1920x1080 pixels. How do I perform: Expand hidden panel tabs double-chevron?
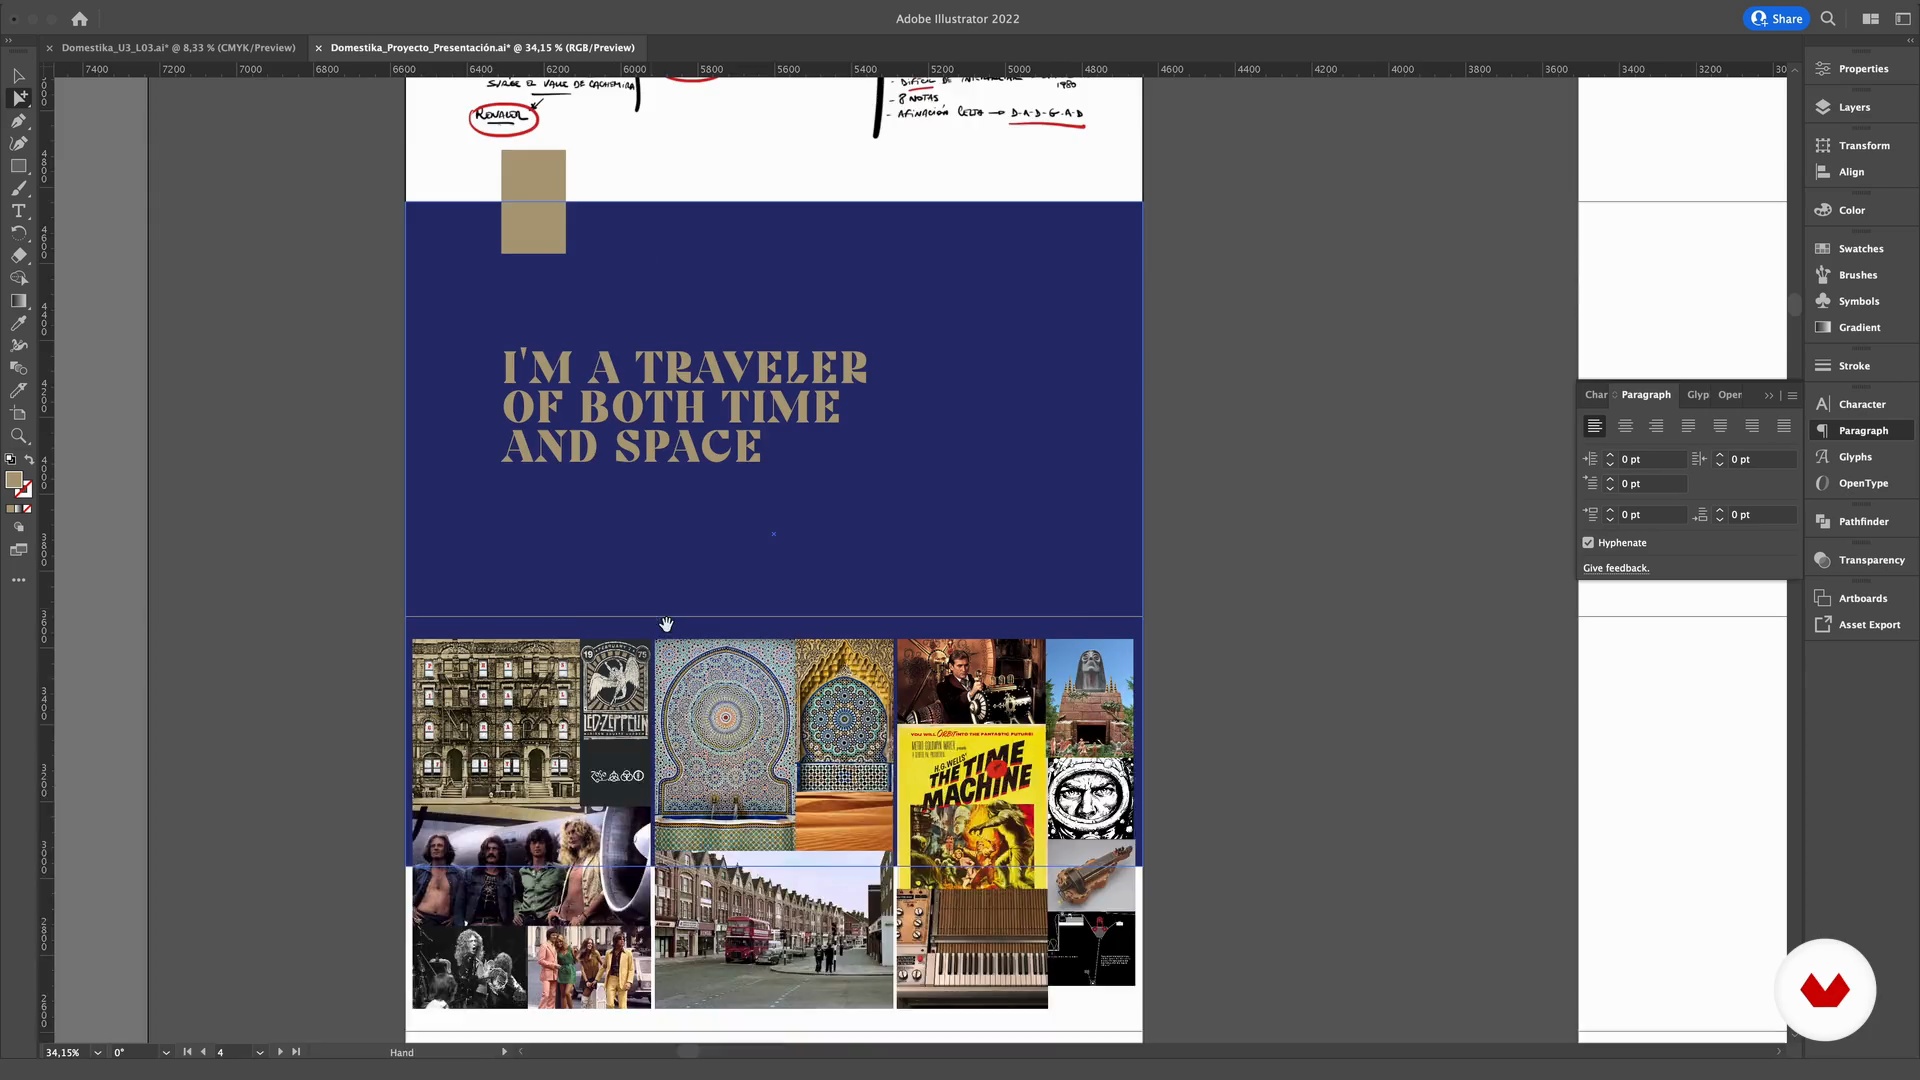(x=1769, y=396)
